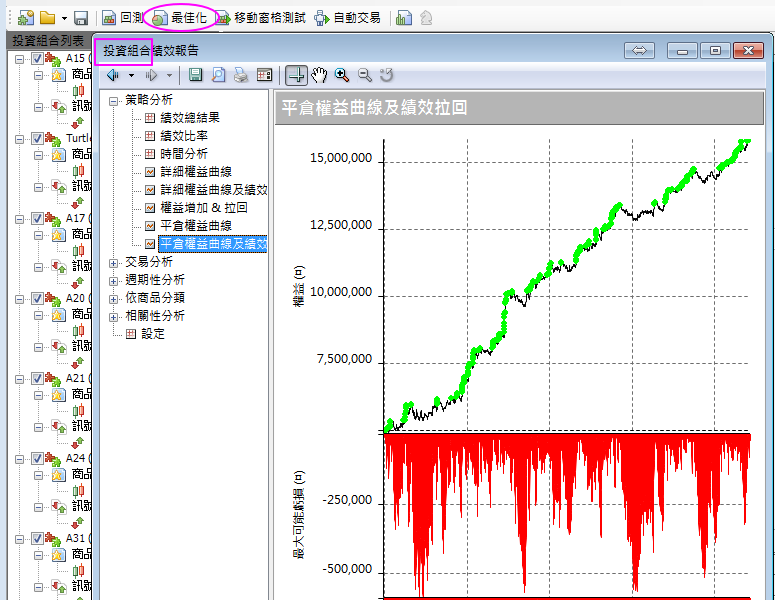Click 平倉權益曲線及績效拉回 chart title bar

pos(519,108)
